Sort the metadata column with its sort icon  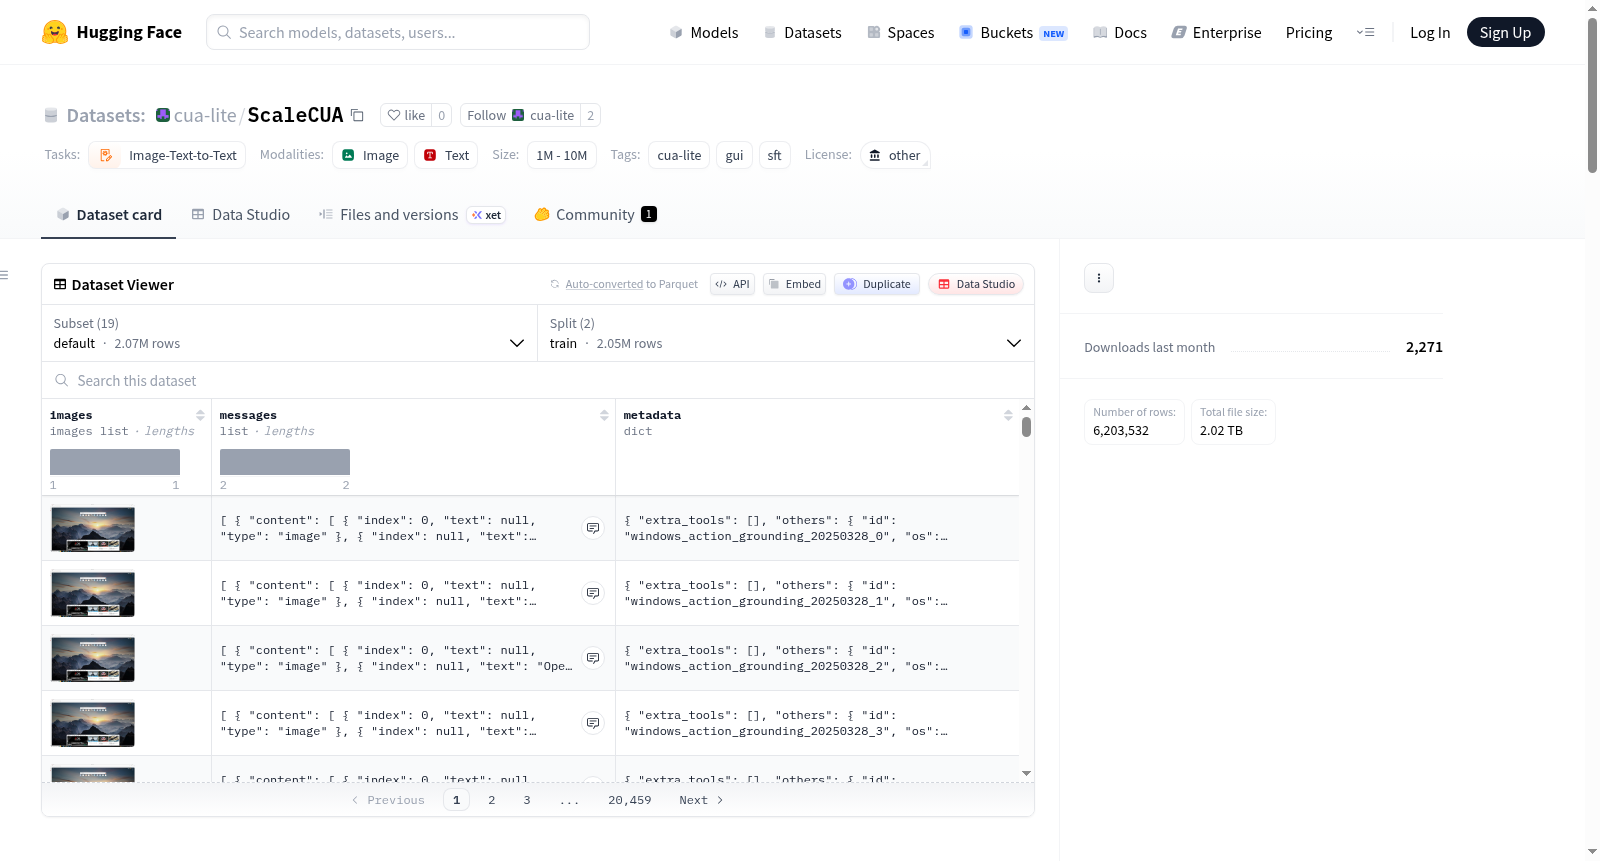[x=1008, y=415]
